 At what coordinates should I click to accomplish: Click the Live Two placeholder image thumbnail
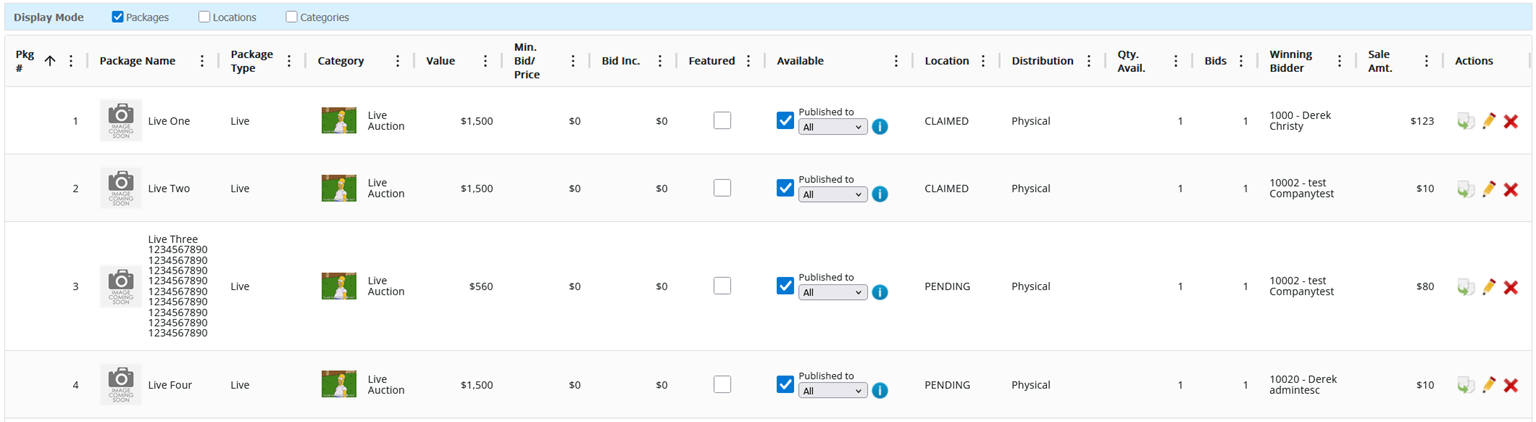click(x=121, y=188)
